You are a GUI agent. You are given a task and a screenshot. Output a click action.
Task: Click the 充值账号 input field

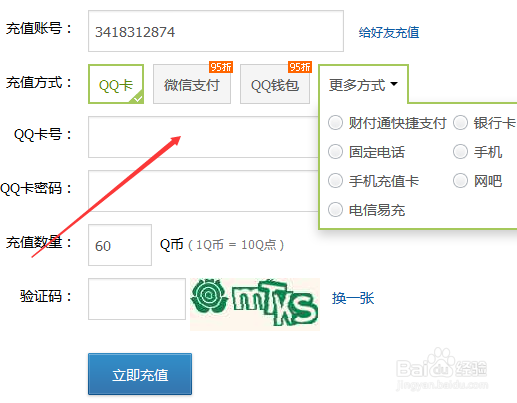(x=216, y=31)
